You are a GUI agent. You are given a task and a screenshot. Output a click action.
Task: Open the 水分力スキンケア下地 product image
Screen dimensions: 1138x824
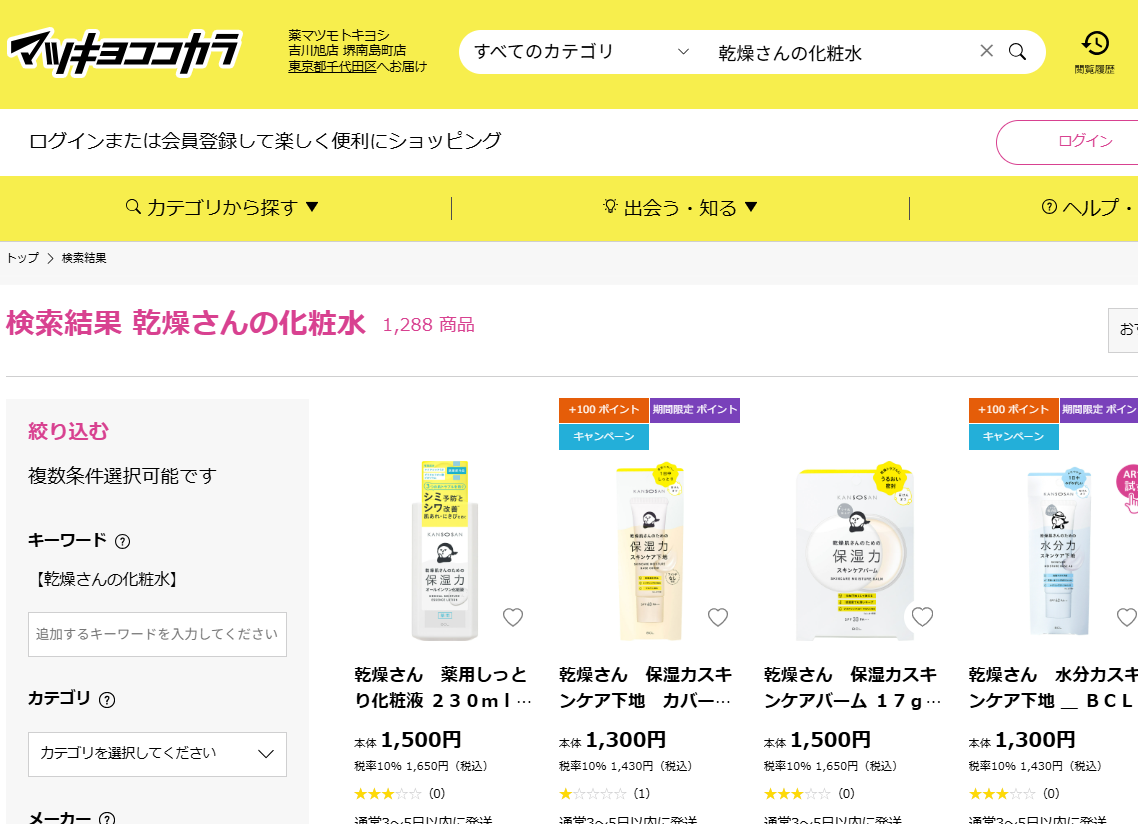tap(1059, 551)
